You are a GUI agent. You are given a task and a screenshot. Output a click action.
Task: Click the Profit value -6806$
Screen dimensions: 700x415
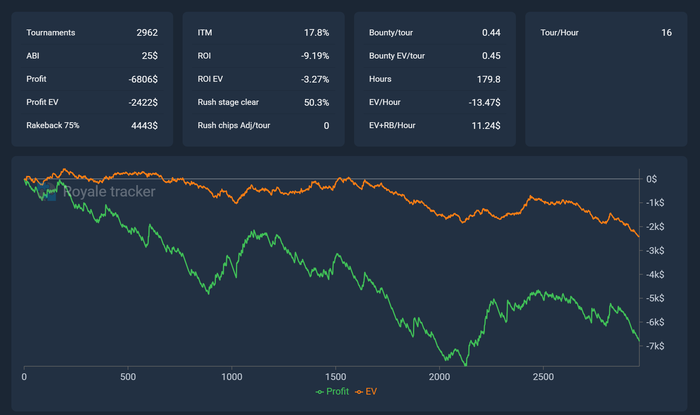141,79
